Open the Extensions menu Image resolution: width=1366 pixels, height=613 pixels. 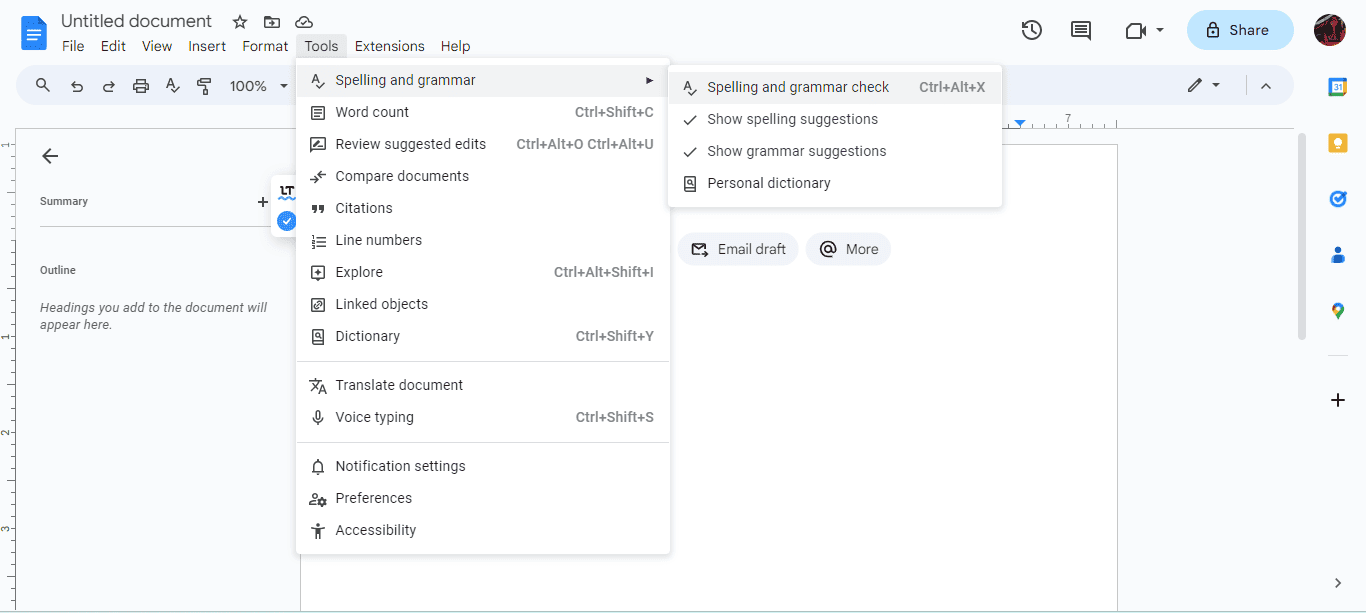click(x=389, y=46)
